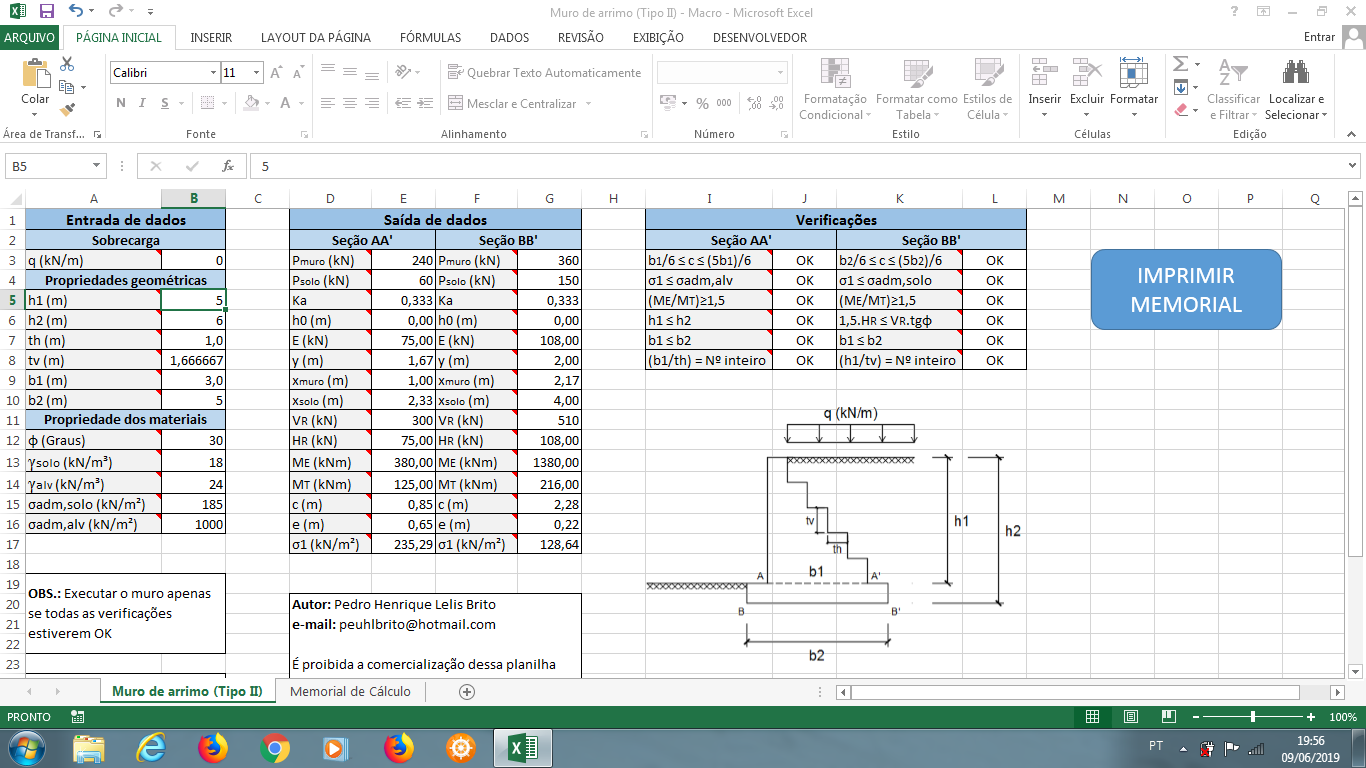The width and height of the screenshot is (1366, 768).
Task: Increase font size with the larger A icon
Action: [277, 73]
